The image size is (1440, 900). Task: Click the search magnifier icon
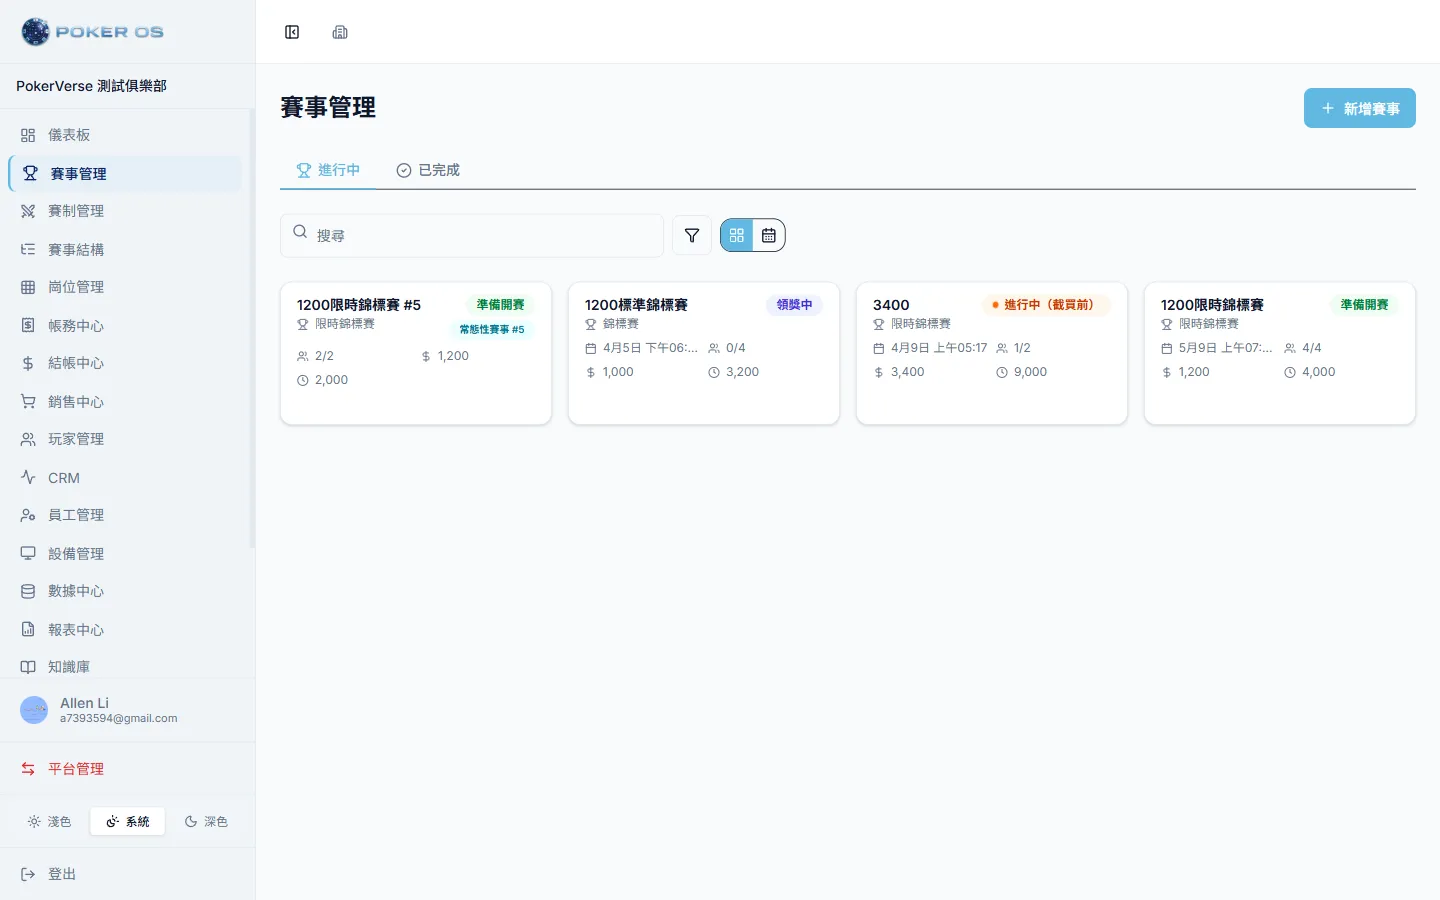click(300, 232)
